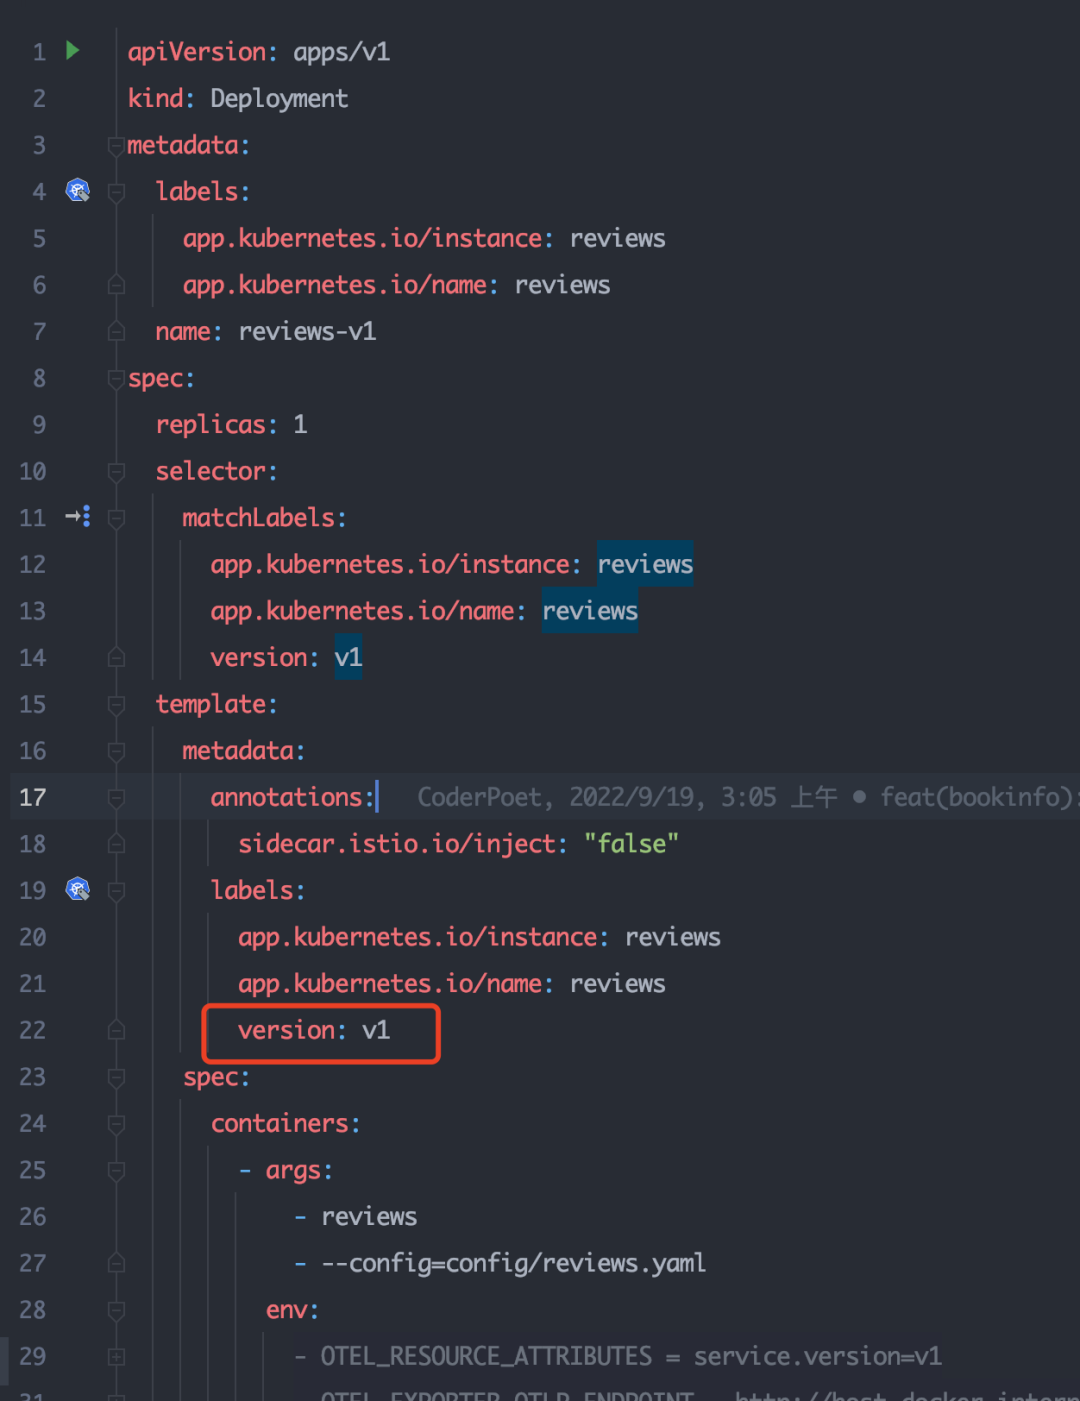Fold the top-level spec section on line 8
Viewport: 1080px width, 1401px height.
(x=116, y=379)
